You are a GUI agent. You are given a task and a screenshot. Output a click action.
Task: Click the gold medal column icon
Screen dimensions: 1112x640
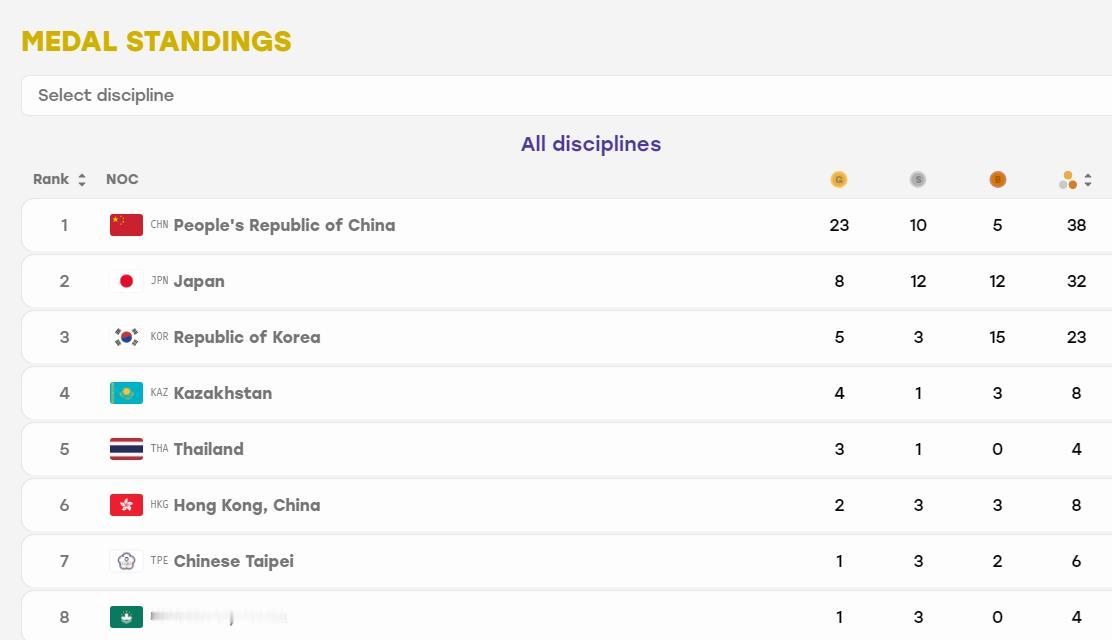point(839,180)
